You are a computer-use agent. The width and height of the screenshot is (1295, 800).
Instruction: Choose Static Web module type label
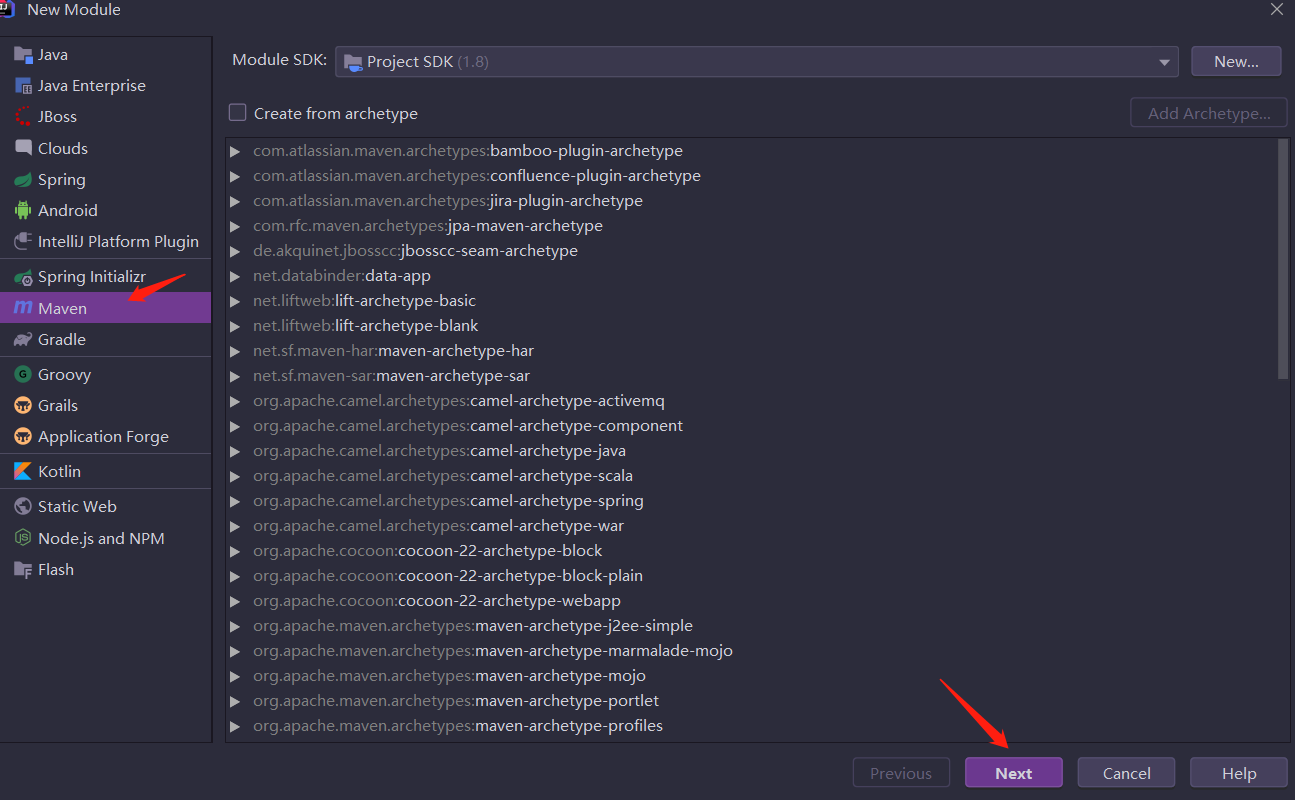click(x=77, y=507)
